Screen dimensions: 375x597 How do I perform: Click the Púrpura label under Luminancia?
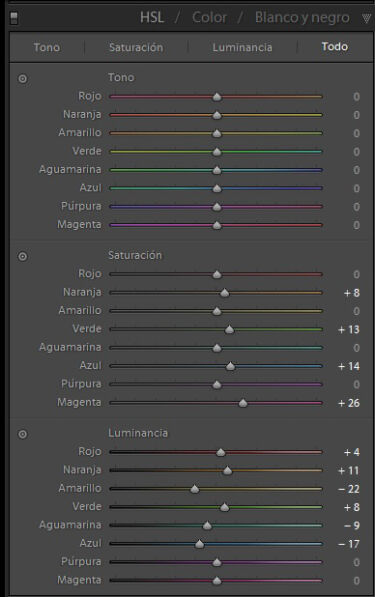coord(81,562)
